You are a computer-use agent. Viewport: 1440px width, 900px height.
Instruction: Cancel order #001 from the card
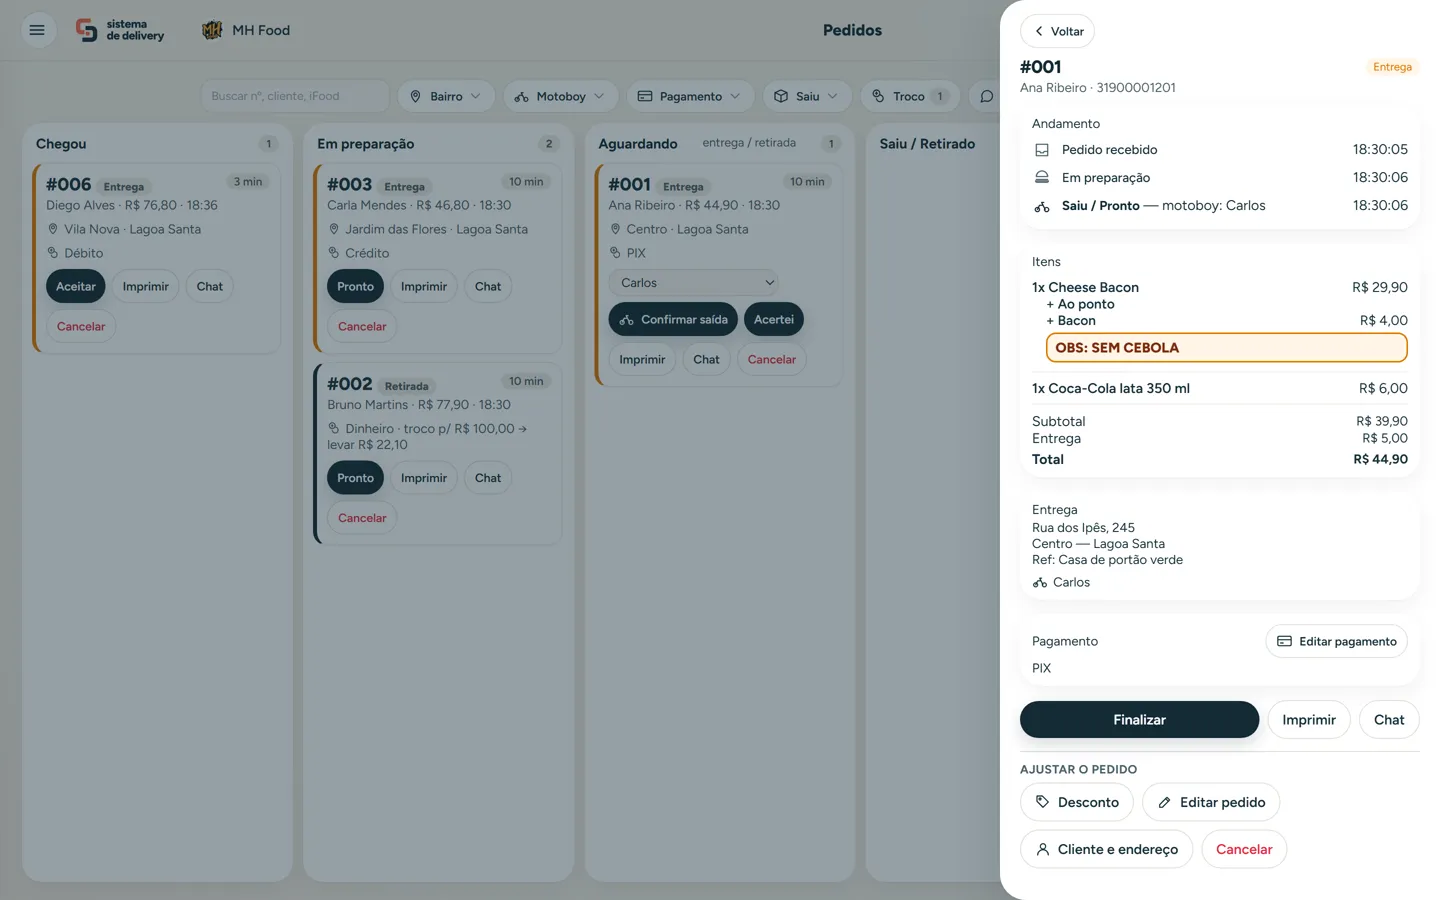[x=772, y=359]
